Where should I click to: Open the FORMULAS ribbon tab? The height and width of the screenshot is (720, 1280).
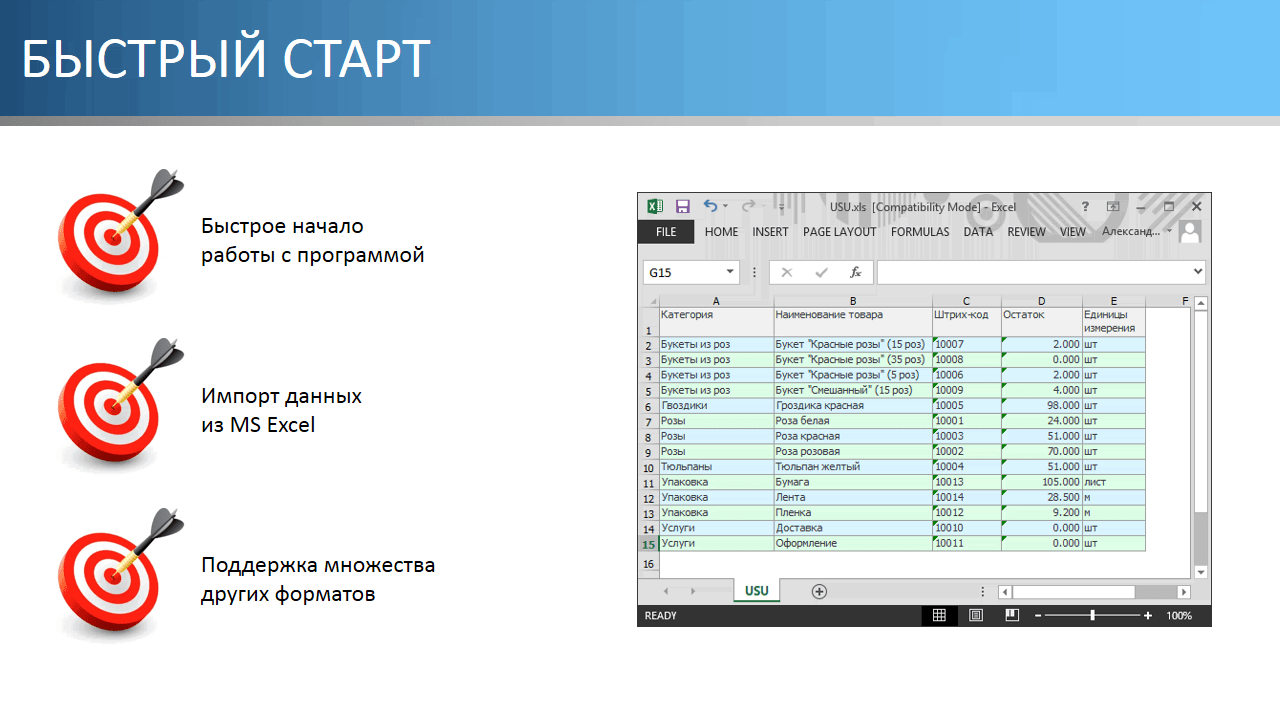(920, 232)
